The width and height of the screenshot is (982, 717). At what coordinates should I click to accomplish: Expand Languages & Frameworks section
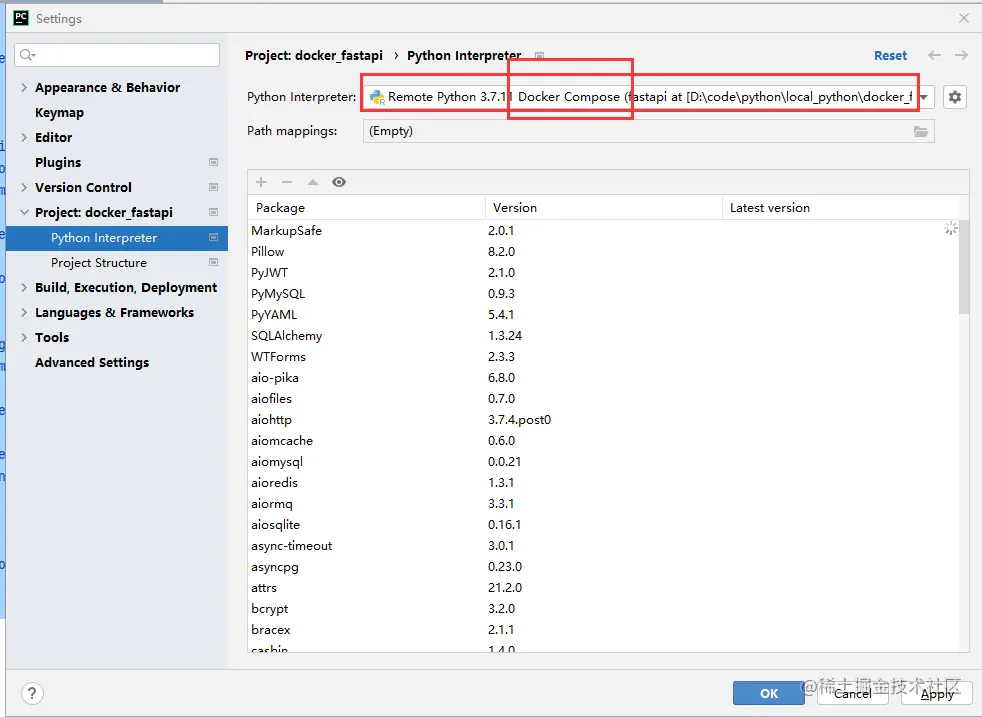click(24, 312)
